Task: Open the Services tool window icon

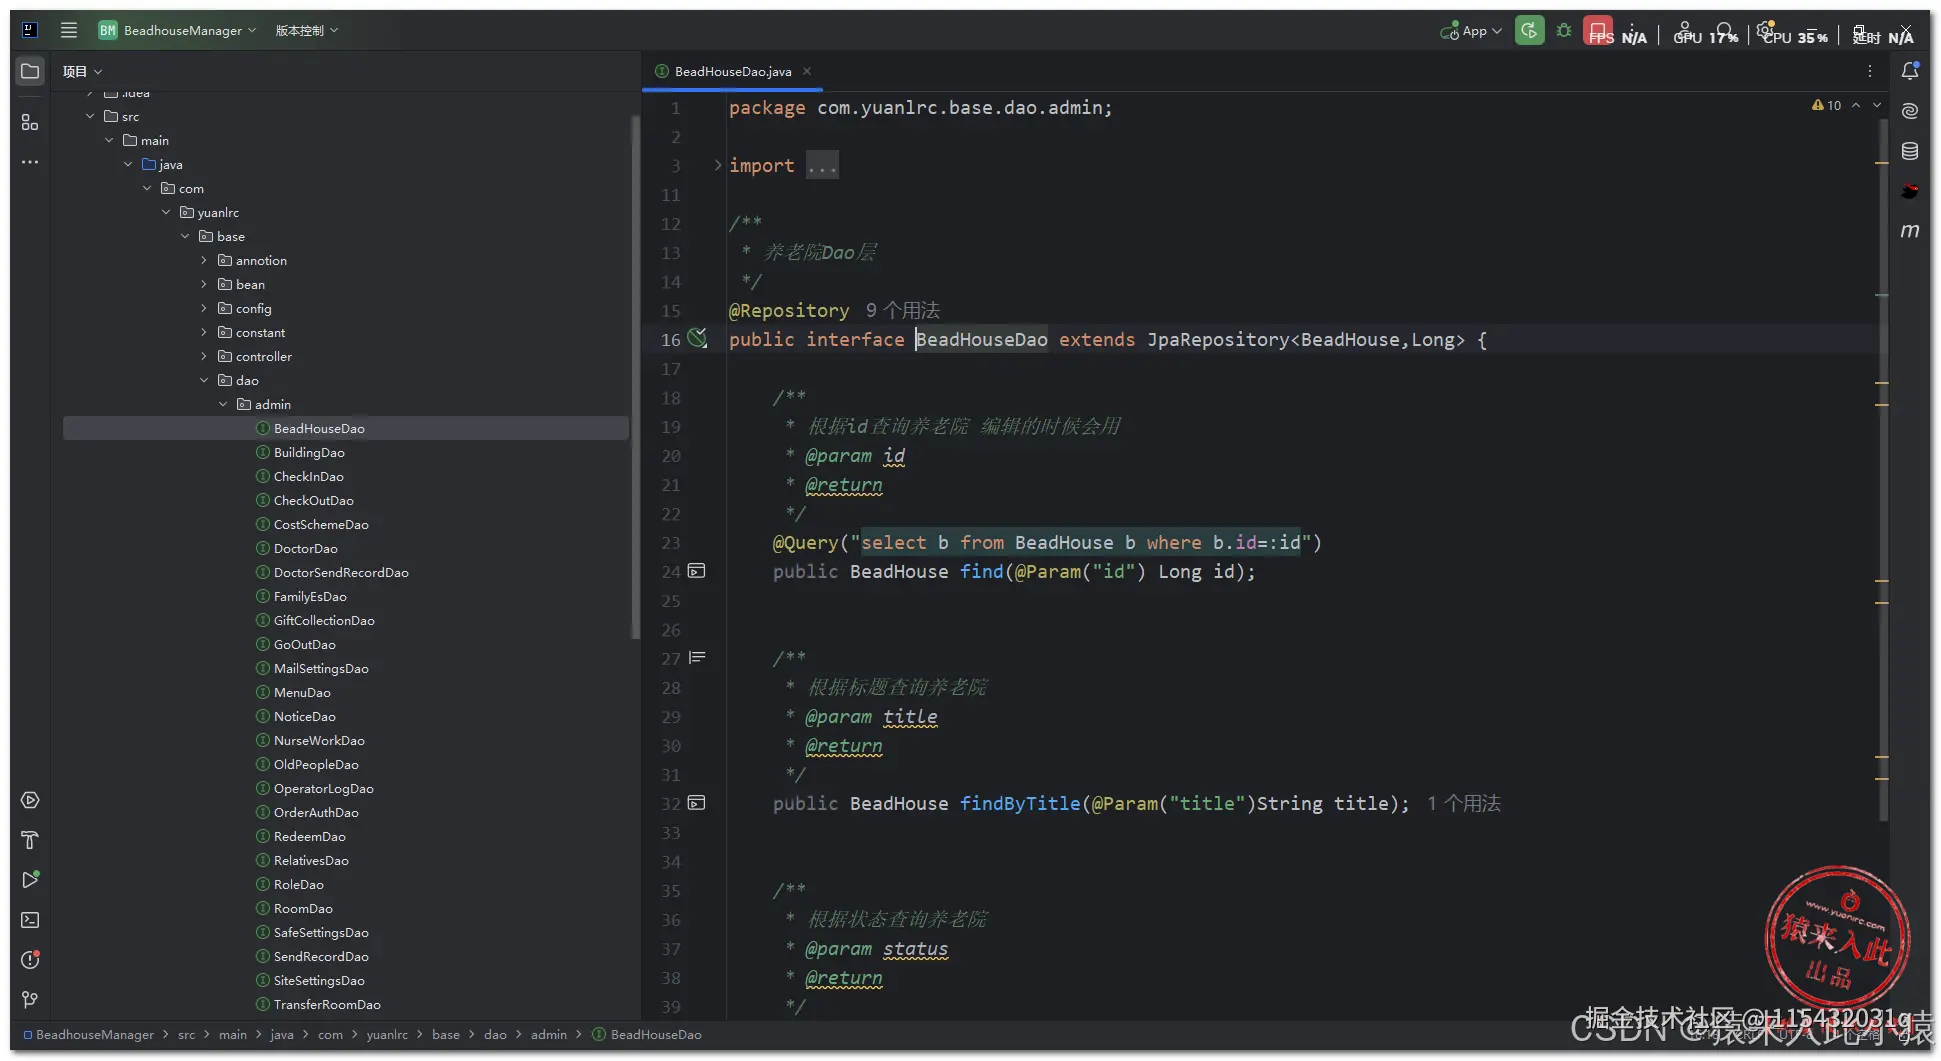Action: pyautogui.click(x=30, y=800)
